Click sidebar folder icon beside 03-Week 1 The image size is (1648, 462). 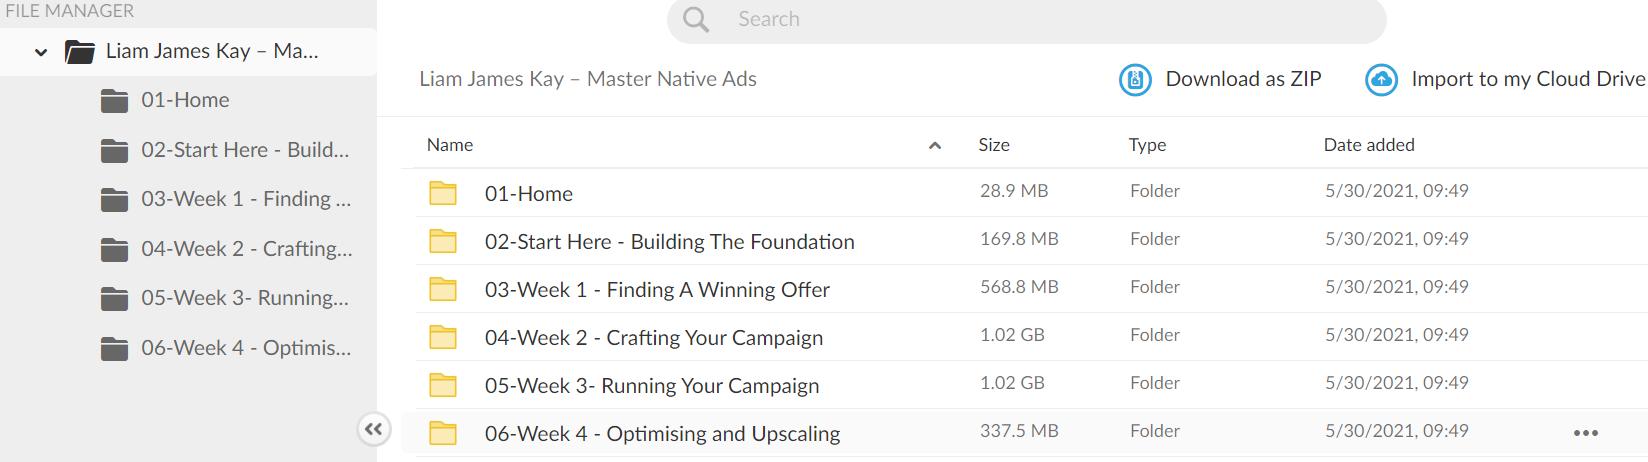click(115, 199)
